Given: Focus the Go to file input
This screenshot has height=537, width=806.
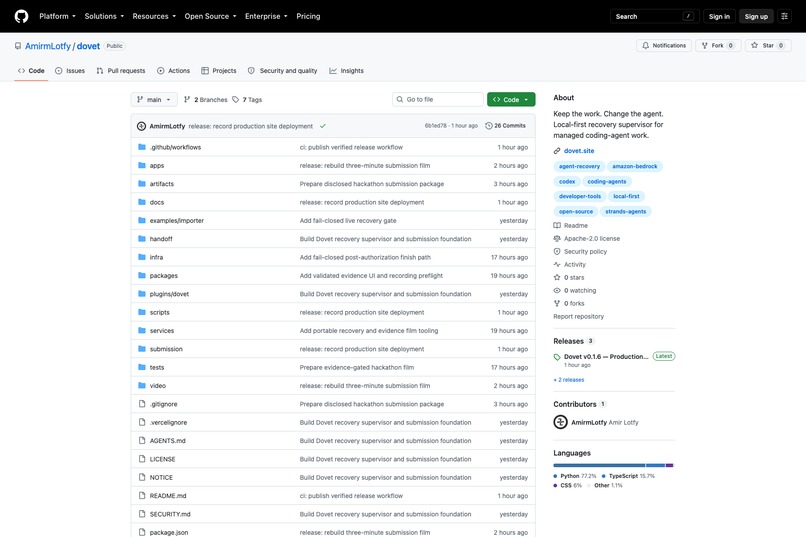Looking at the screenshot, I should 438,100.
